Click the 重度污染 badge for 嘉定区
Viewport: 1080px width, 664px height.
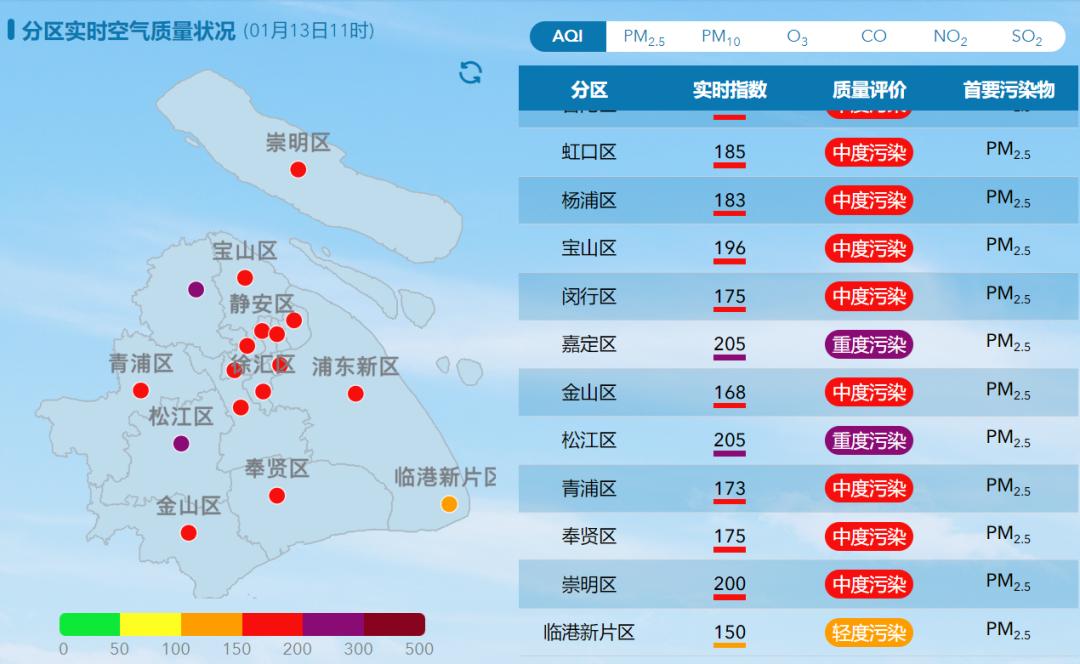868,345
